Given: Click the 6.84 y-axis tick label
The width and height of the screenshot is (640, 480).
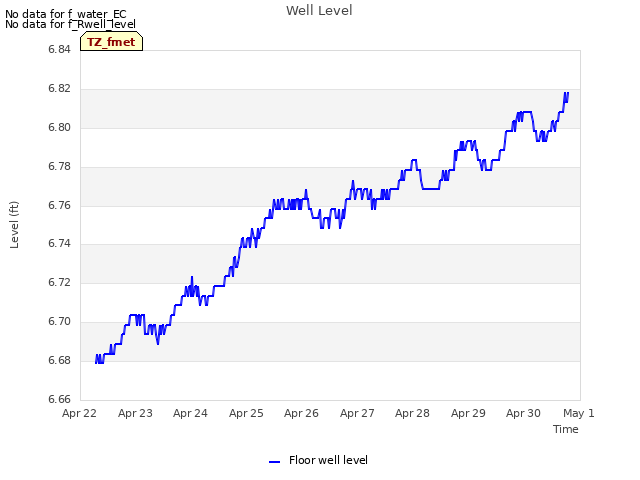Looking at the screenshot, I should click(x=60, y=49).
